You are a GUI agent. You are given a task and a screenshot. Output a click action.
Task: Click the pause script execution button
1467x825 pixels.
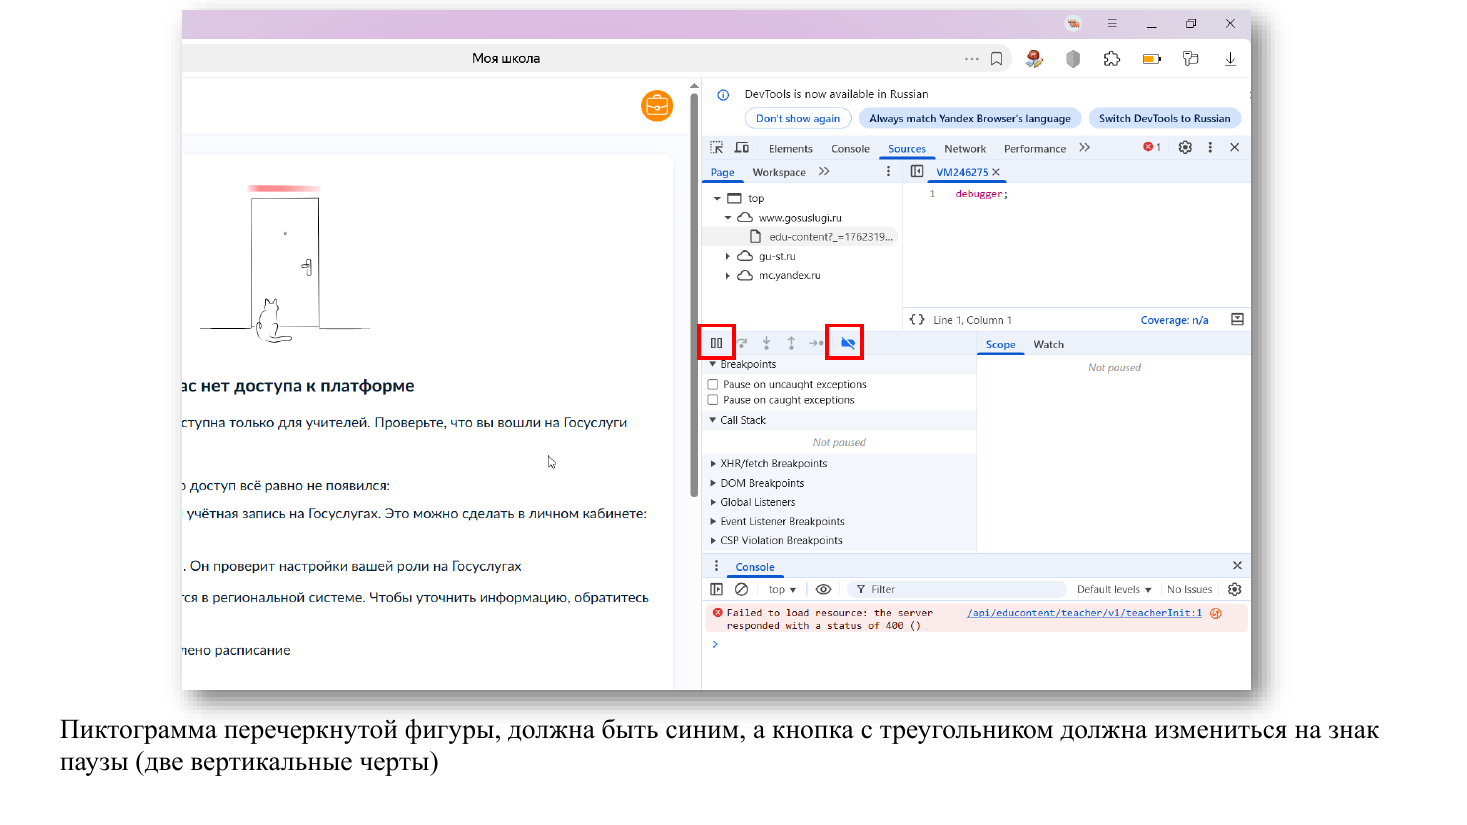pyautogui.click(x=717, y=343)
